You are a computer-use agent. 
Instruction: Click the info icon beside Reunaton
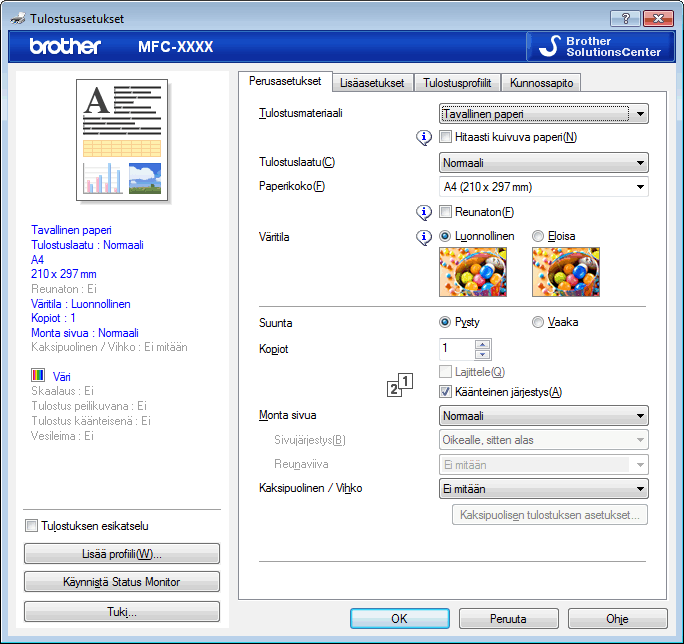(424, 212)
